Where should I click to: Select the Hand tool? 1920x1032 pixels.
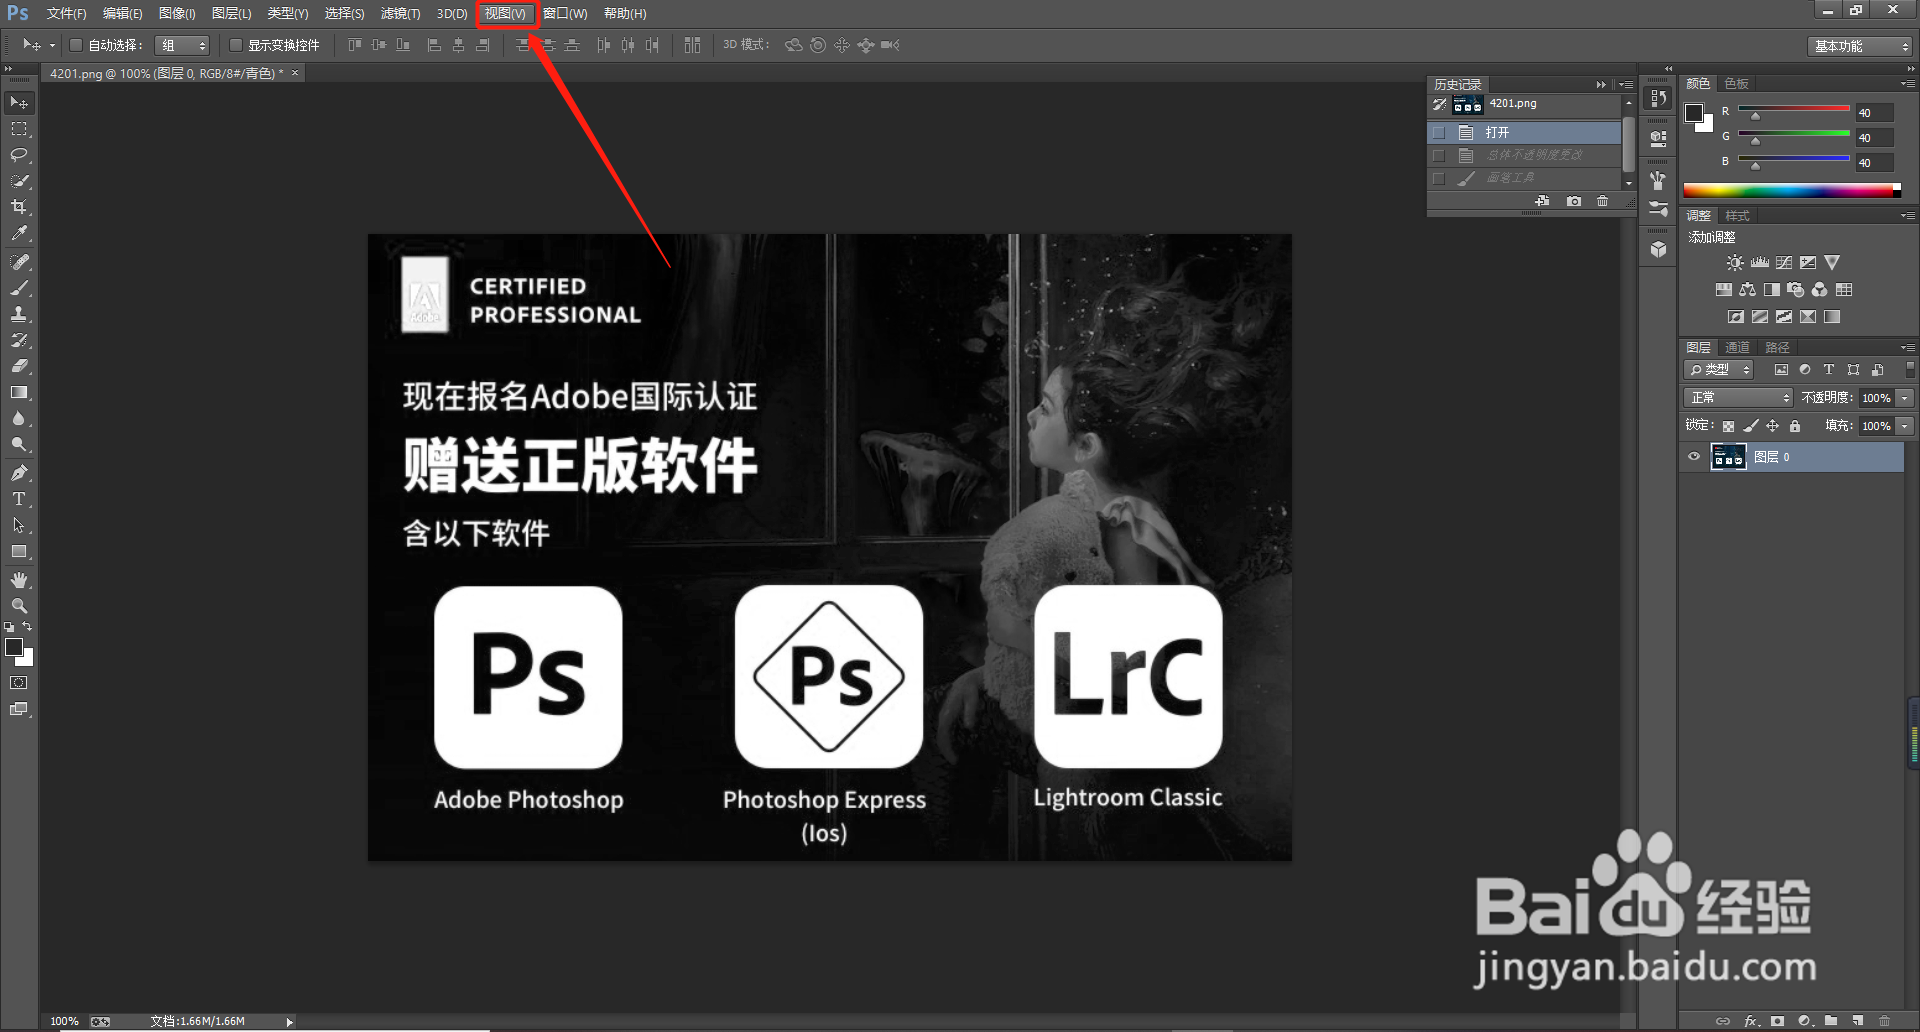pyautogui.click(x=19, y=580)
